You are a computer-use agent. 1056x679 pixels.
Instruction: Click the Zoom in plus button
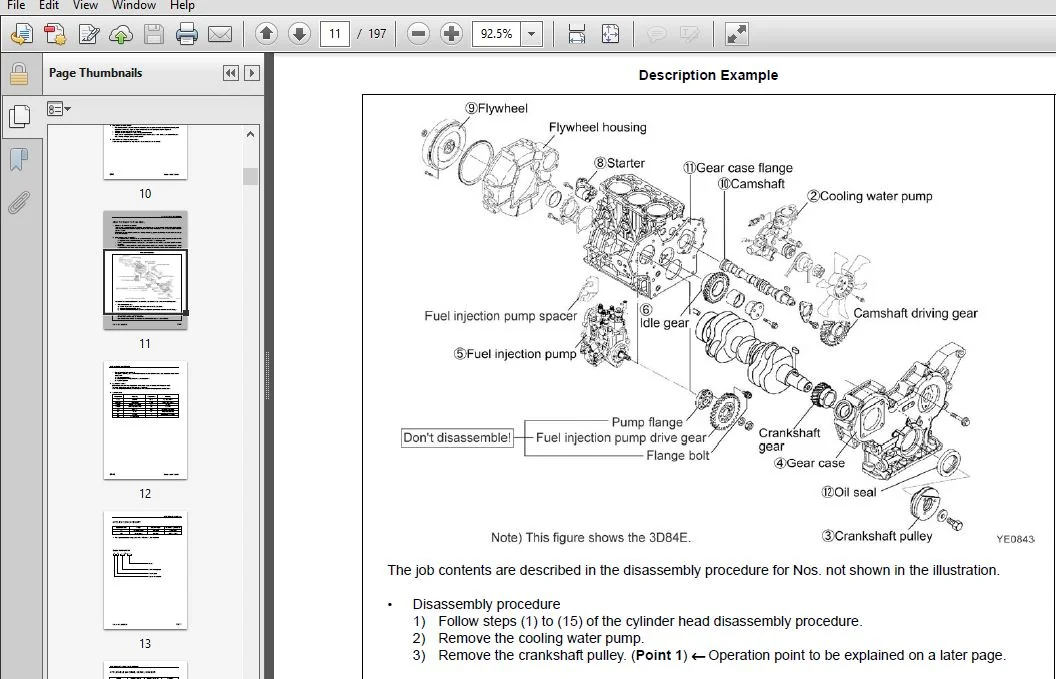[x=451, y=34]
